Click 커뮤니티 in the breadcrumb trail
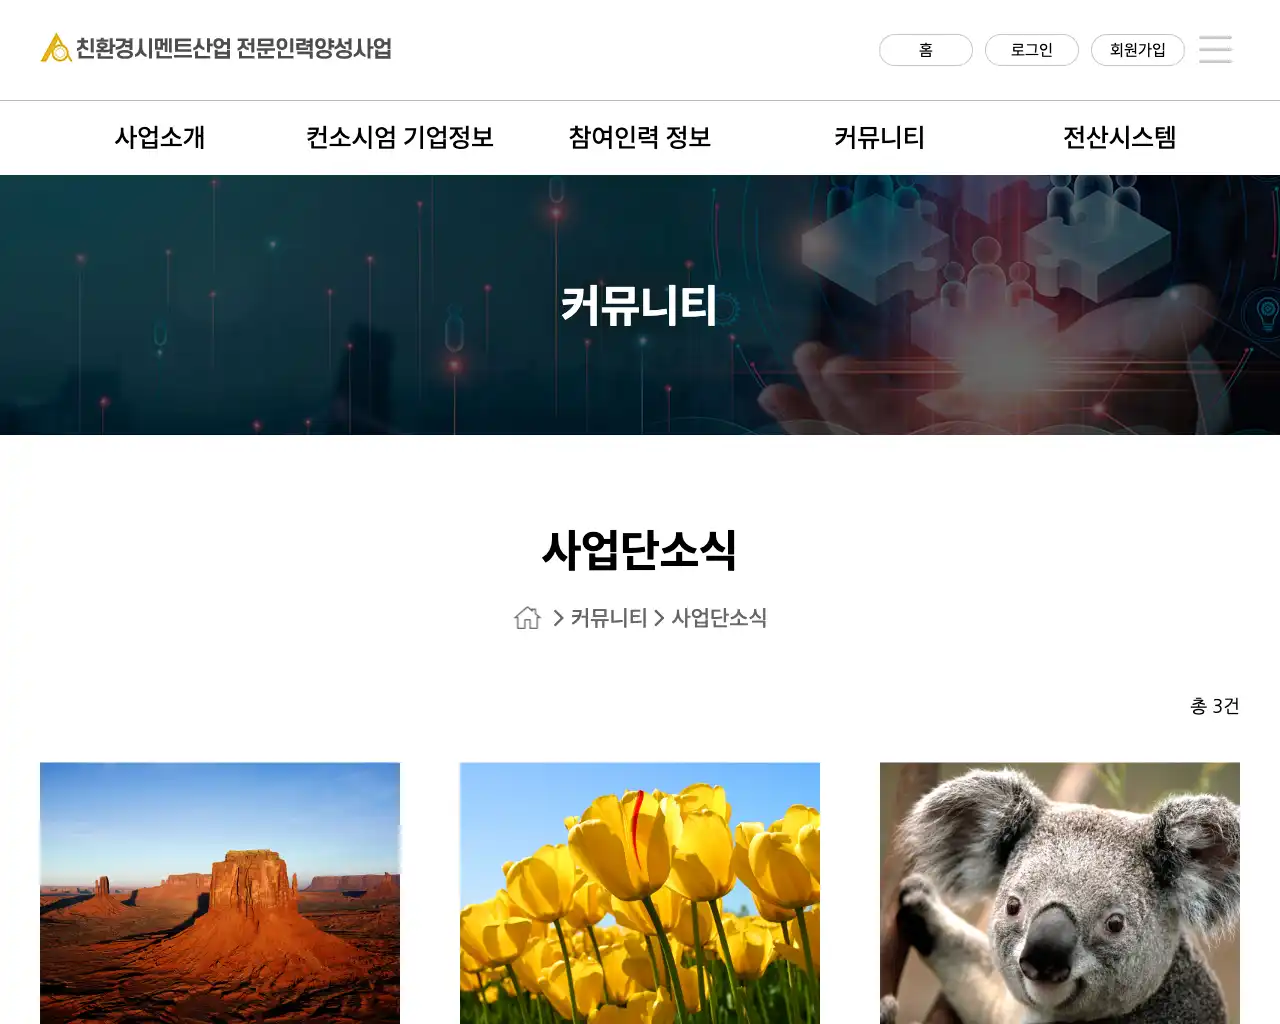The height and width of the screenshot is (1024, 1280). [x=608, y=618]
